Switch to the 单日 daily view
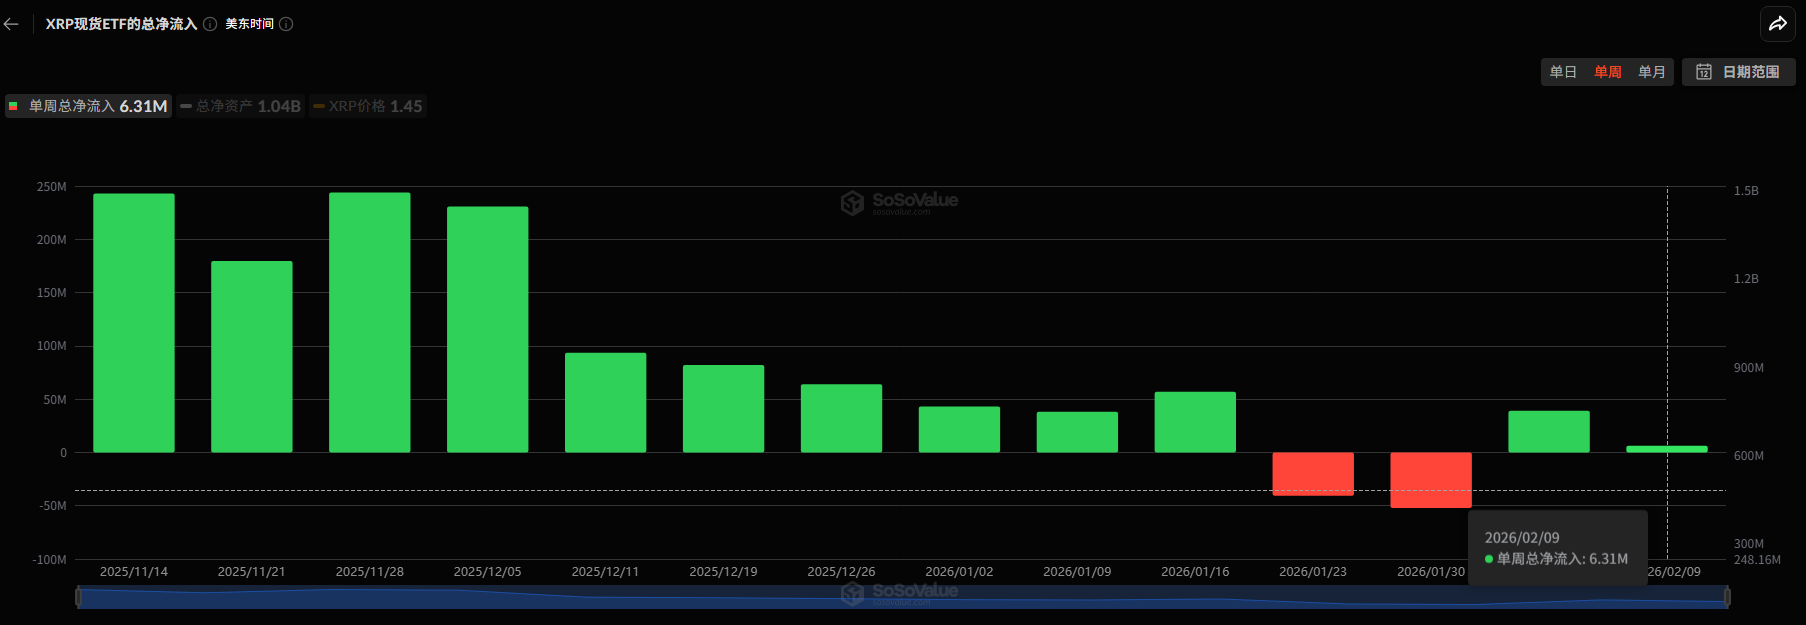This screenshot has width=1806, height=625. tap(1563, 72)
